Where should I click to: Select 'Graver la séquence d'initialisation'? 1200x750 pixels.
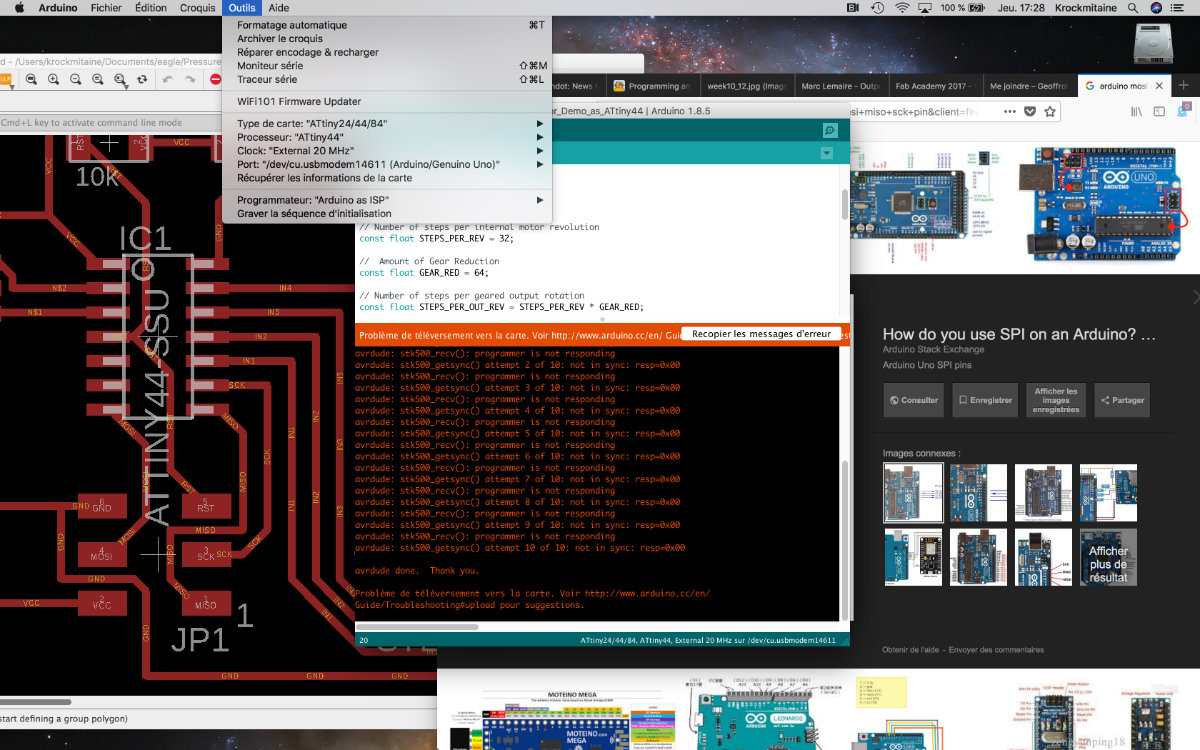[x=386, y=213]
